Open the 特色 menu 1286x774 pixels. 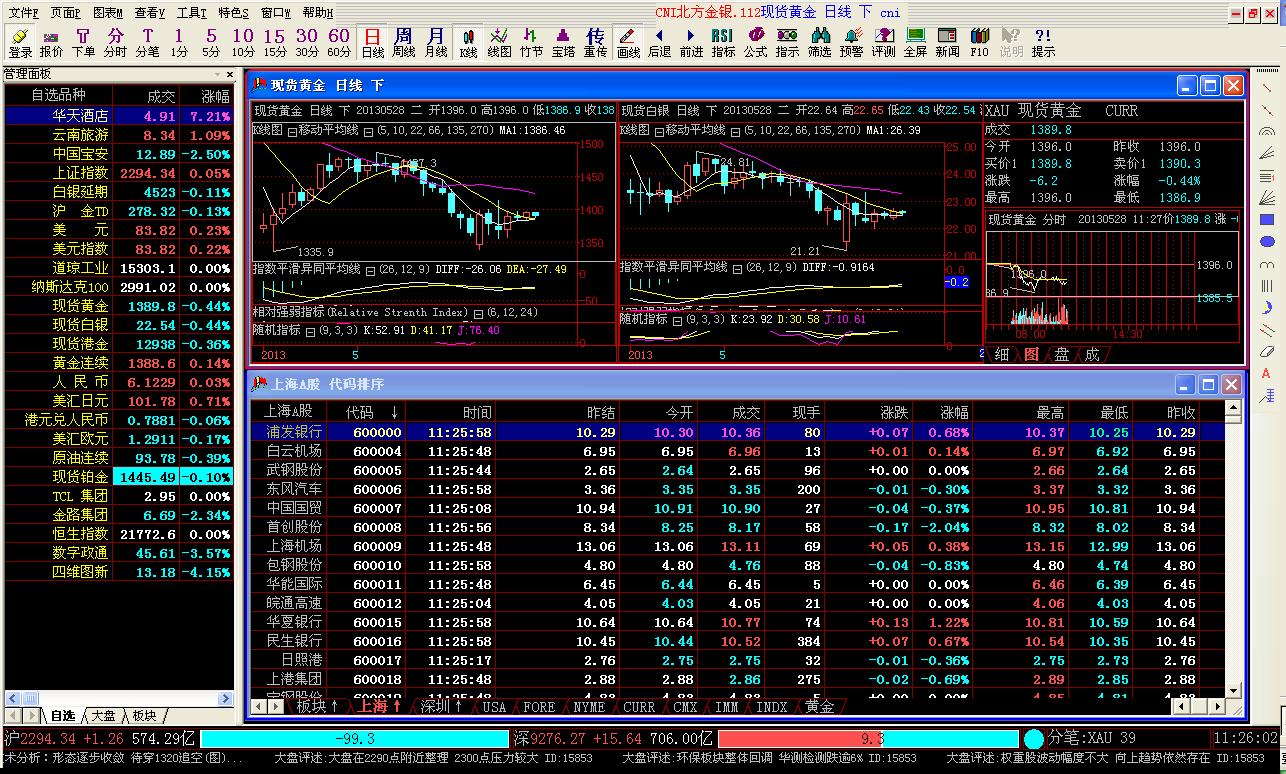pyautogui.click(x=233, y=12)
